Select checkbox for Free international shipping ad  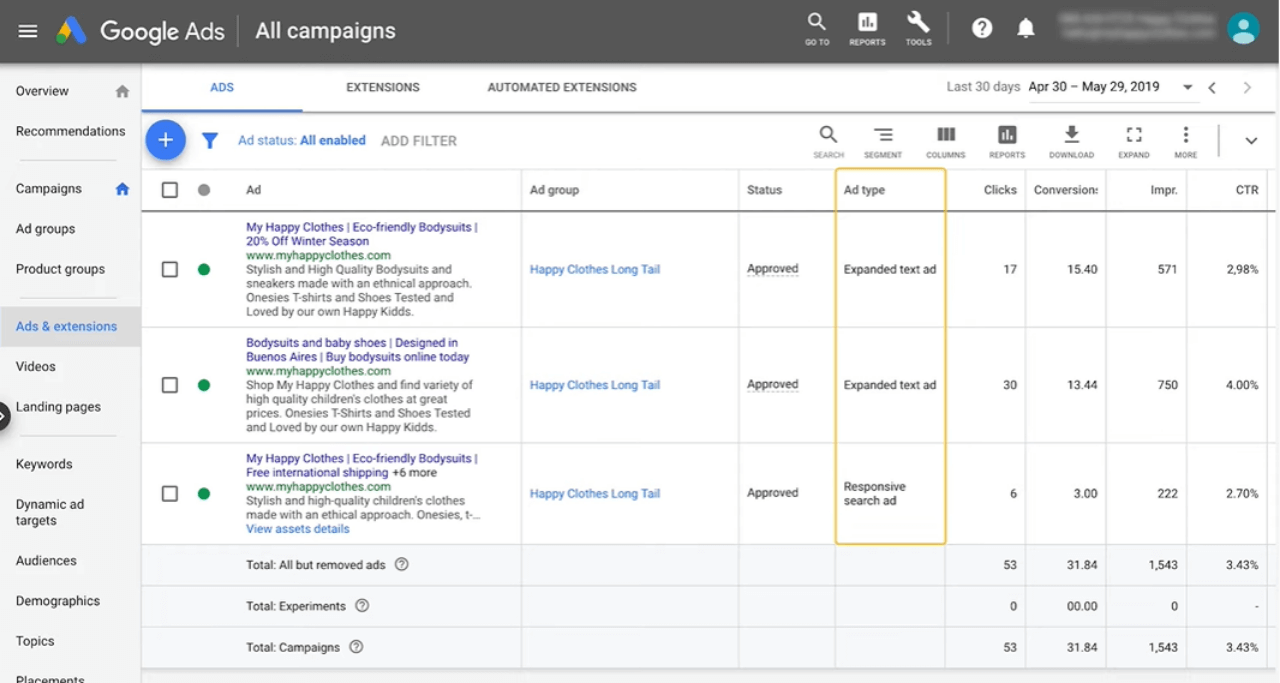(170, 493)
